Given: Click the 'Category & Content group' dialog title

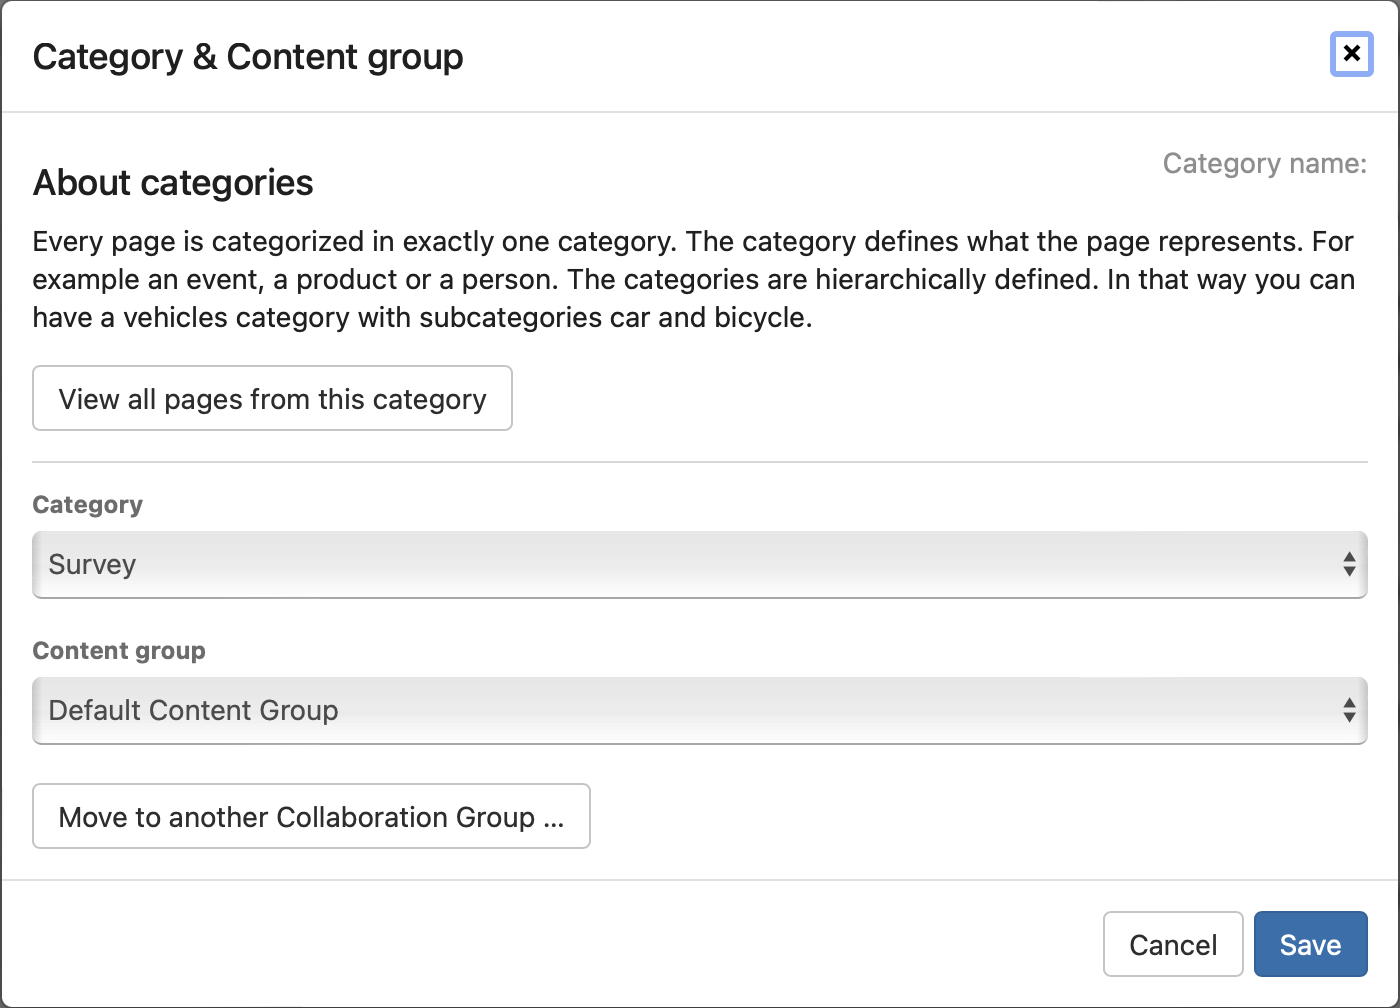Looking at the screenshot, I should [x=248, y=57].
